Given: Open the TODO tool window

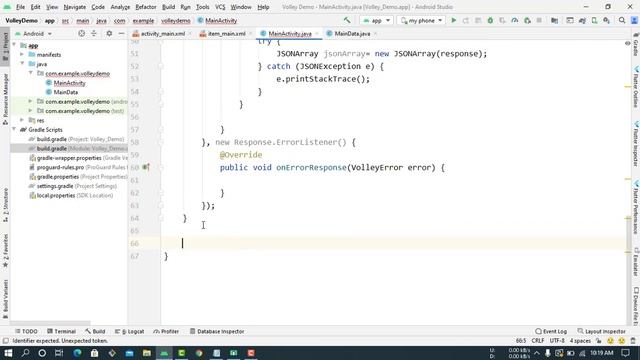Looking at the screenshot, I should (26, 331).
